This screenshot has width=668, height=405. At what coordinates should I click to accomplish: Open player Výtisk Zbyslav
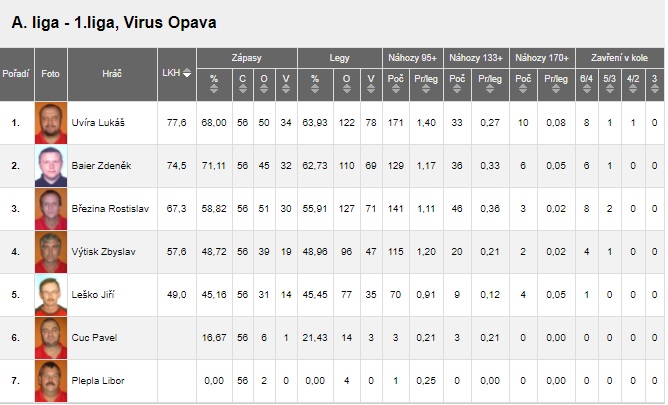pyautogui.click(x=103, y=252)
